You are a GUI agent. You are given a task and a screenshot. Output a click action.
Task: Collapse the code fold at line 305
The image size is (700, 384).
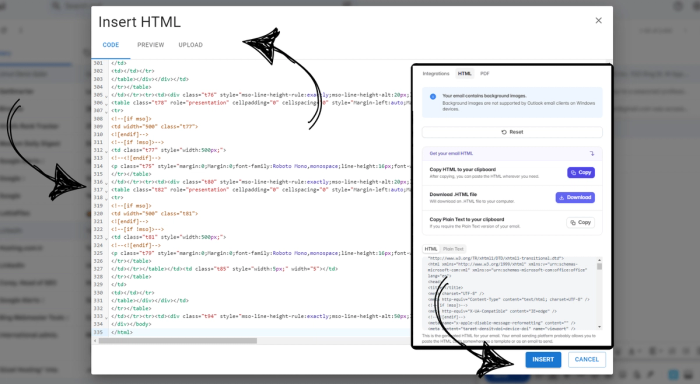106,96
